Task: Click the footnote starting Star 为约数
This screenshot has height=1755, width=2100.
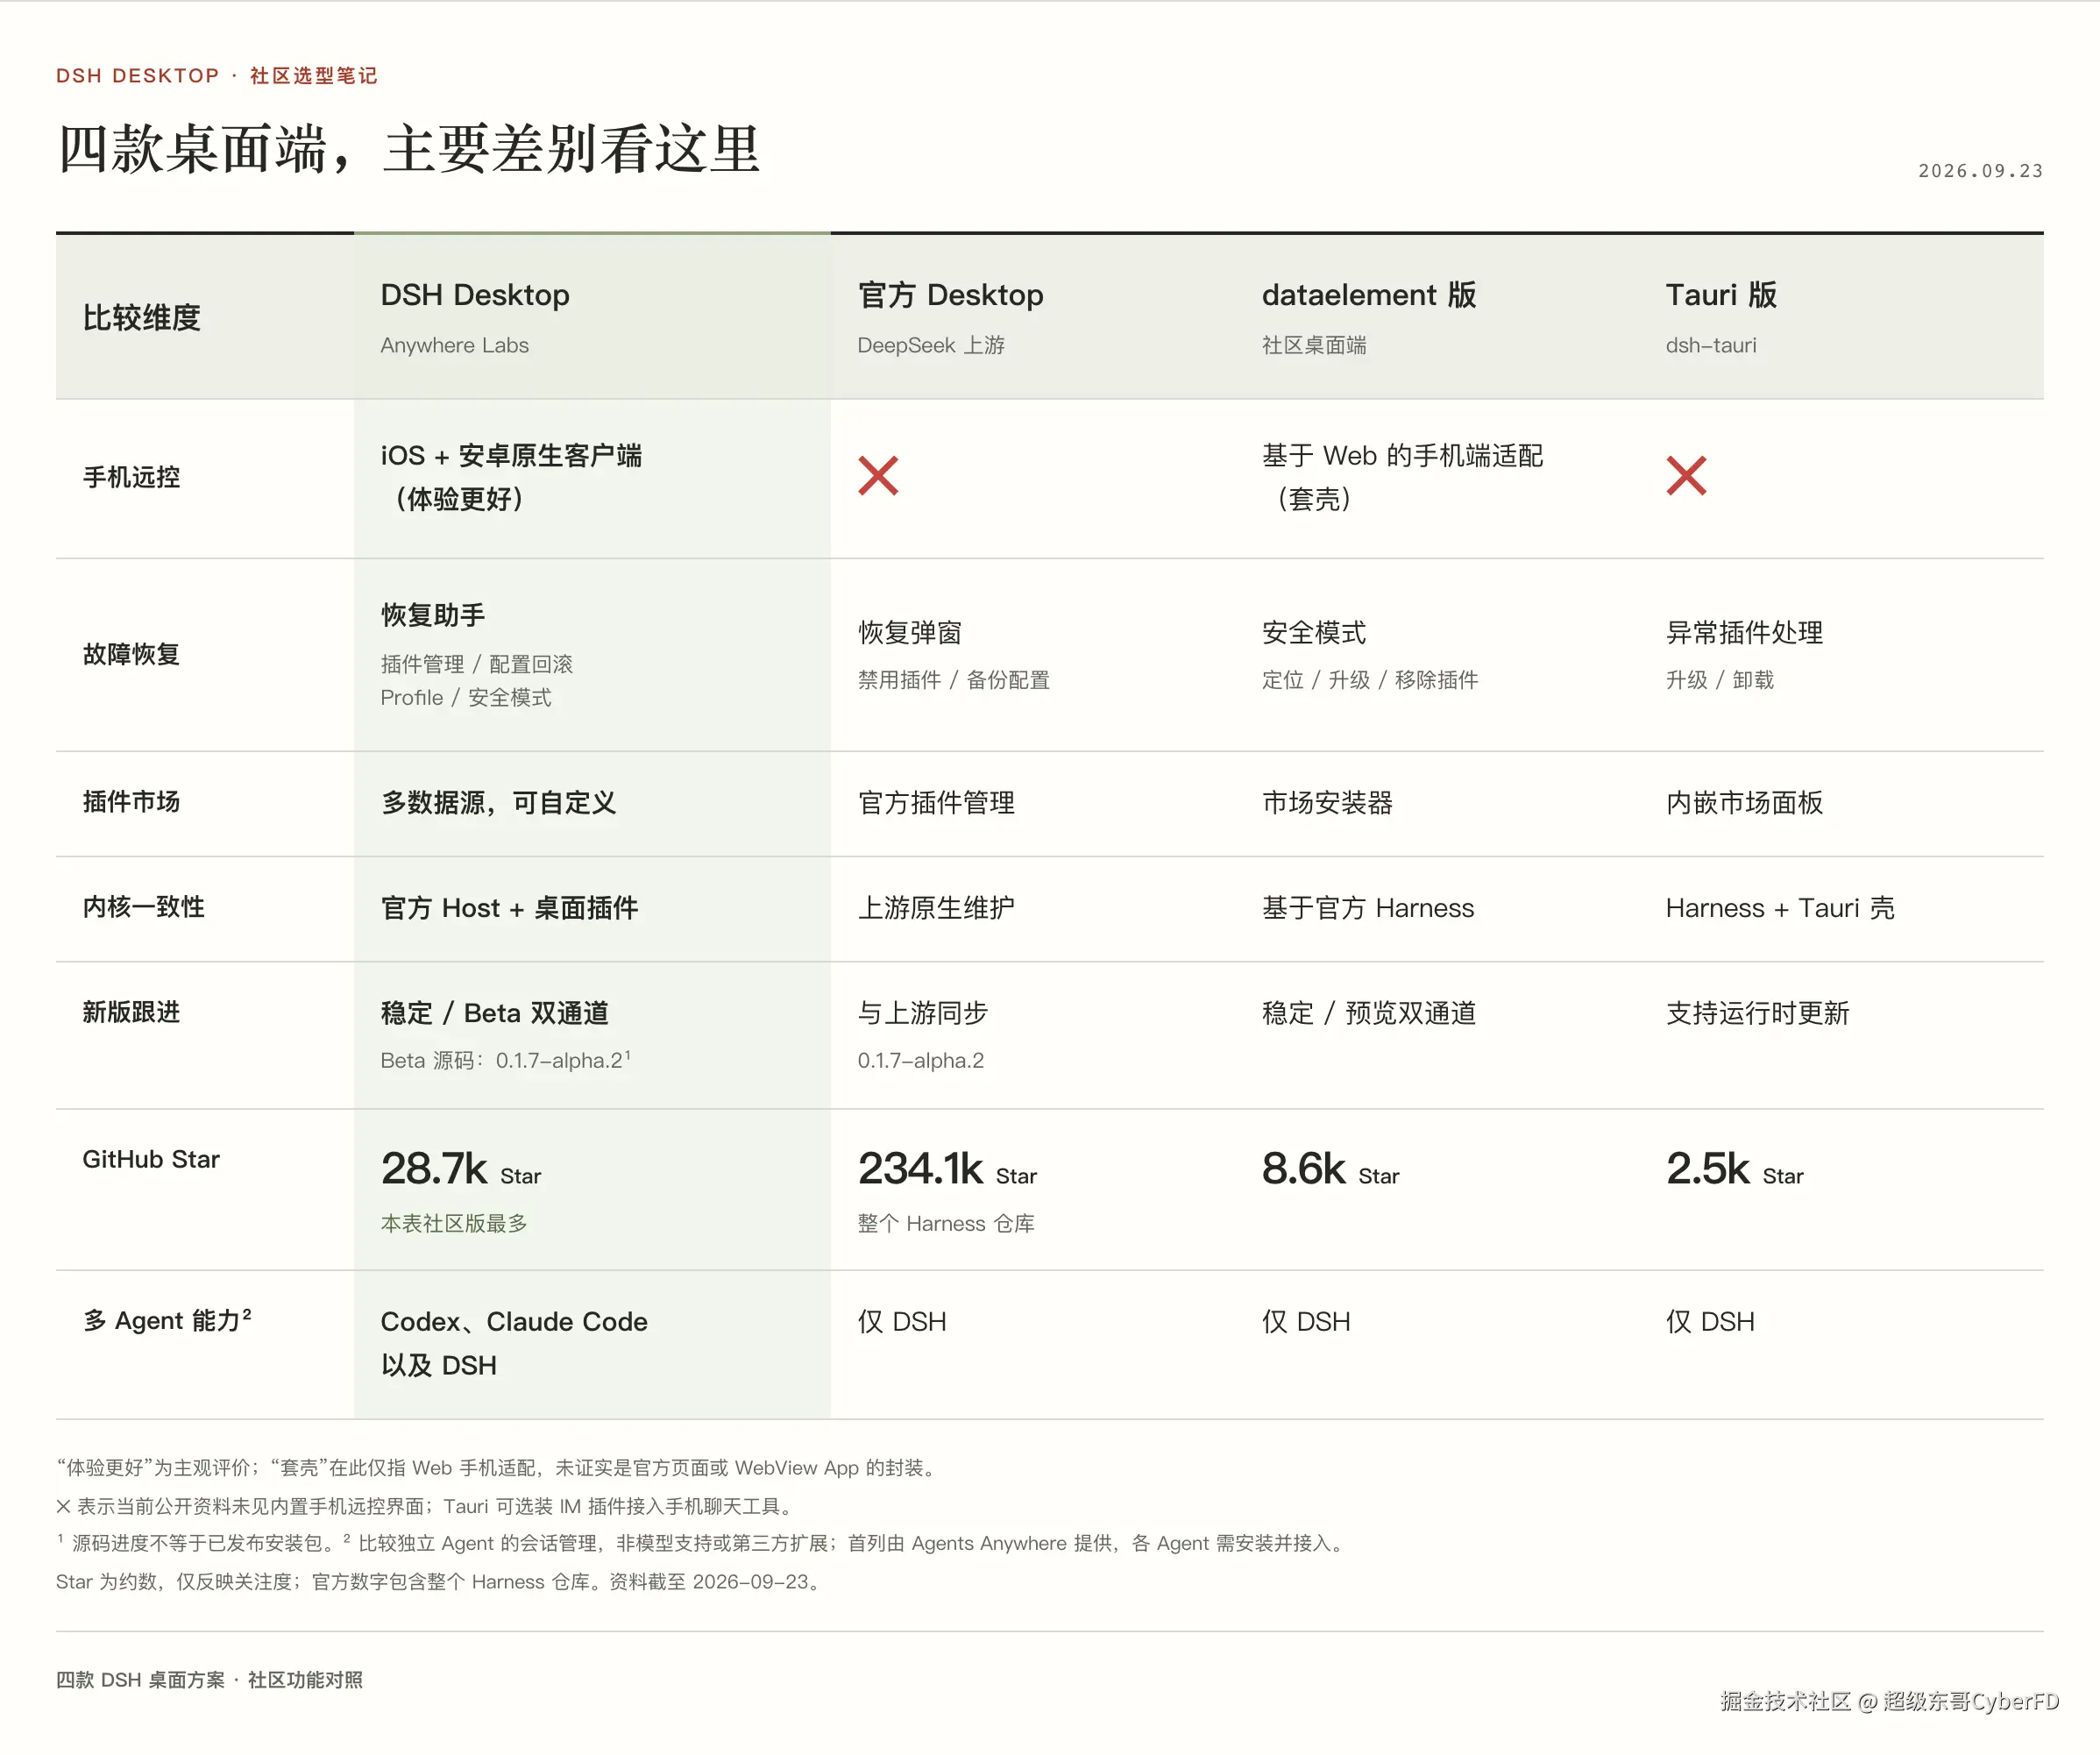Action: 441,1581
